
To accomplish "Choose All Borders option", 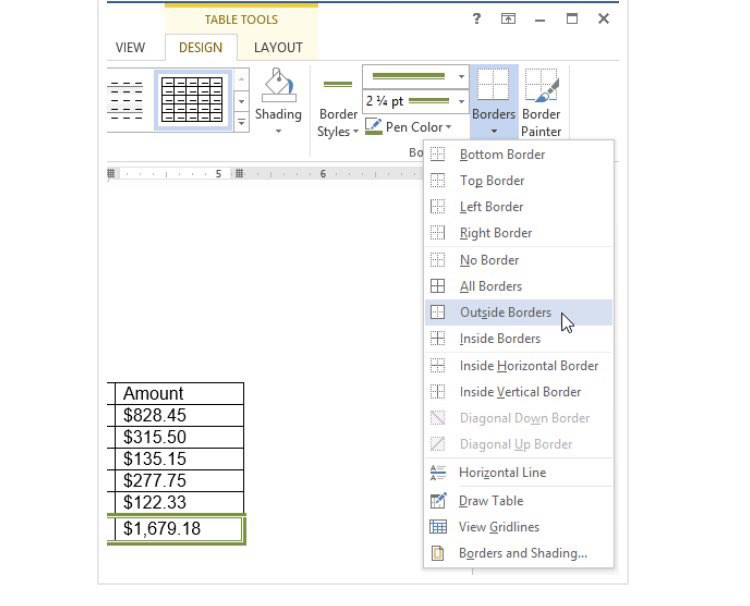I will tap(490, 286).
